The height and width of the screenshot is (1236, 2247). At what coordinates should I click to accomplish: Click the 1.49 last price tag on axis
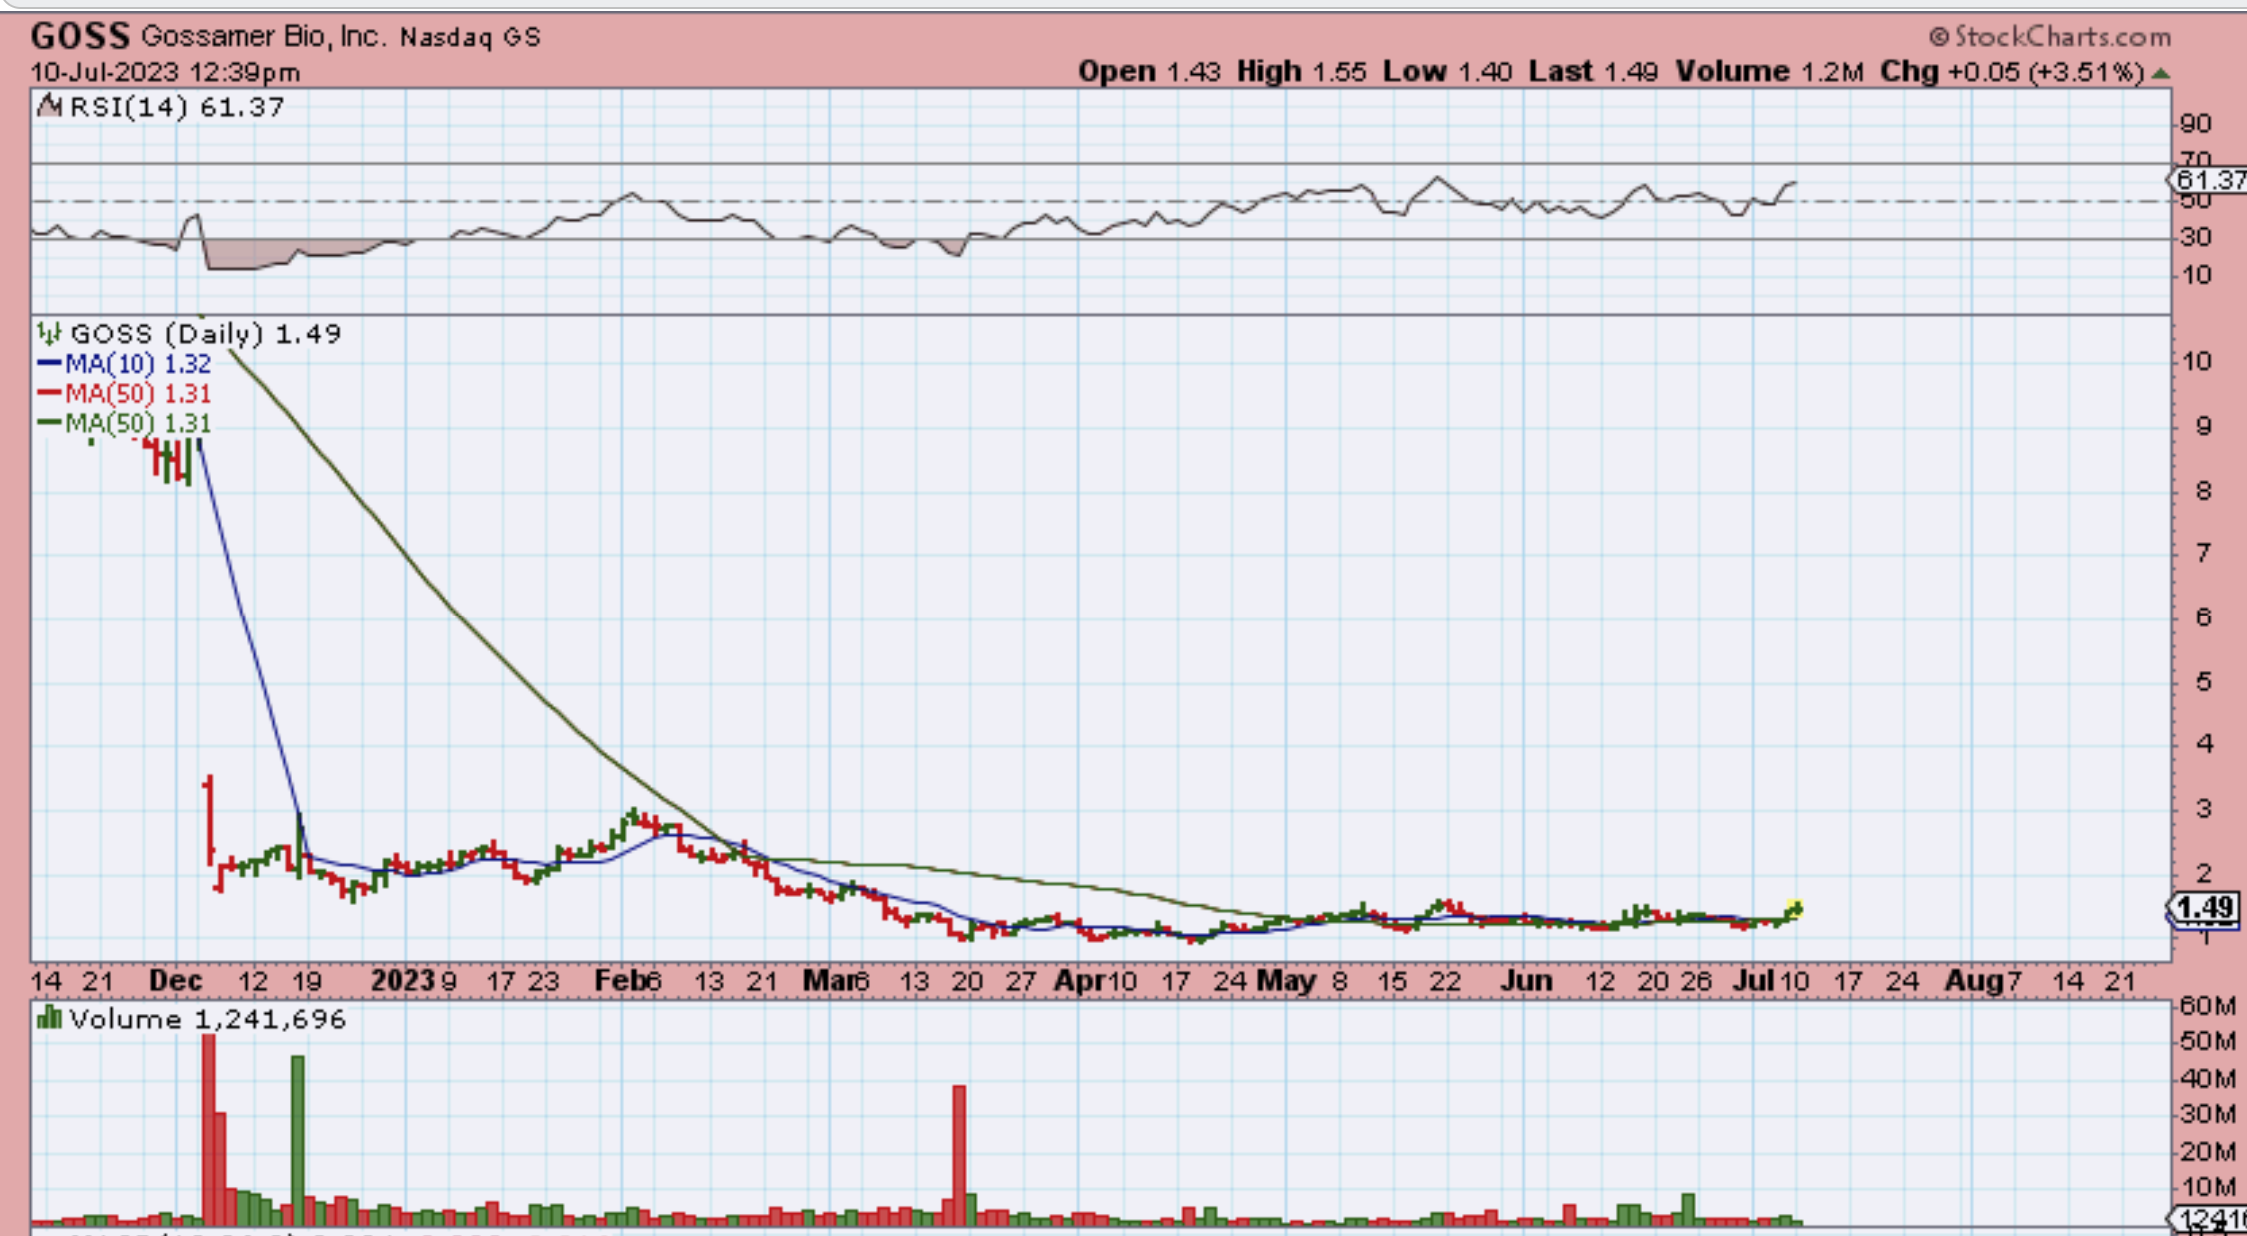(2204, 908)
